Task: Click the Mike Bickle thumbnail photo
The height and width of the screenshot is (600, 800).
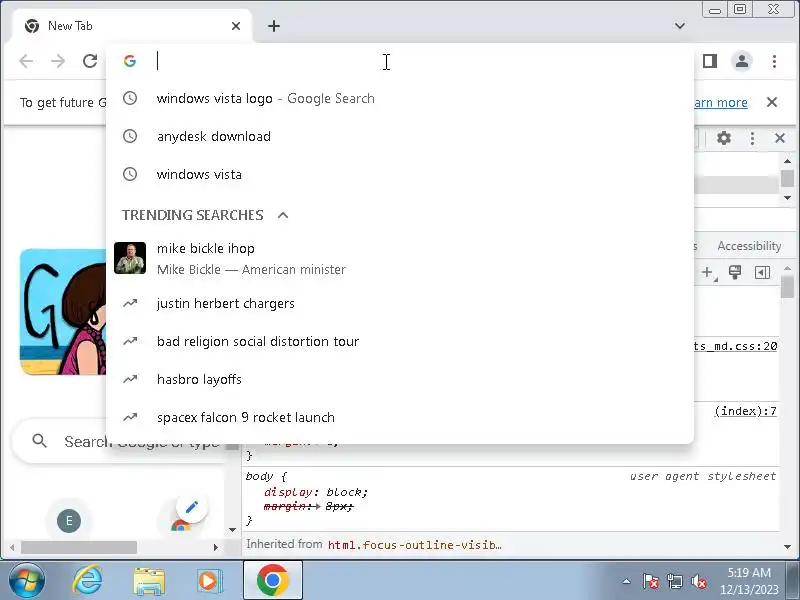Action: [130, 258]
